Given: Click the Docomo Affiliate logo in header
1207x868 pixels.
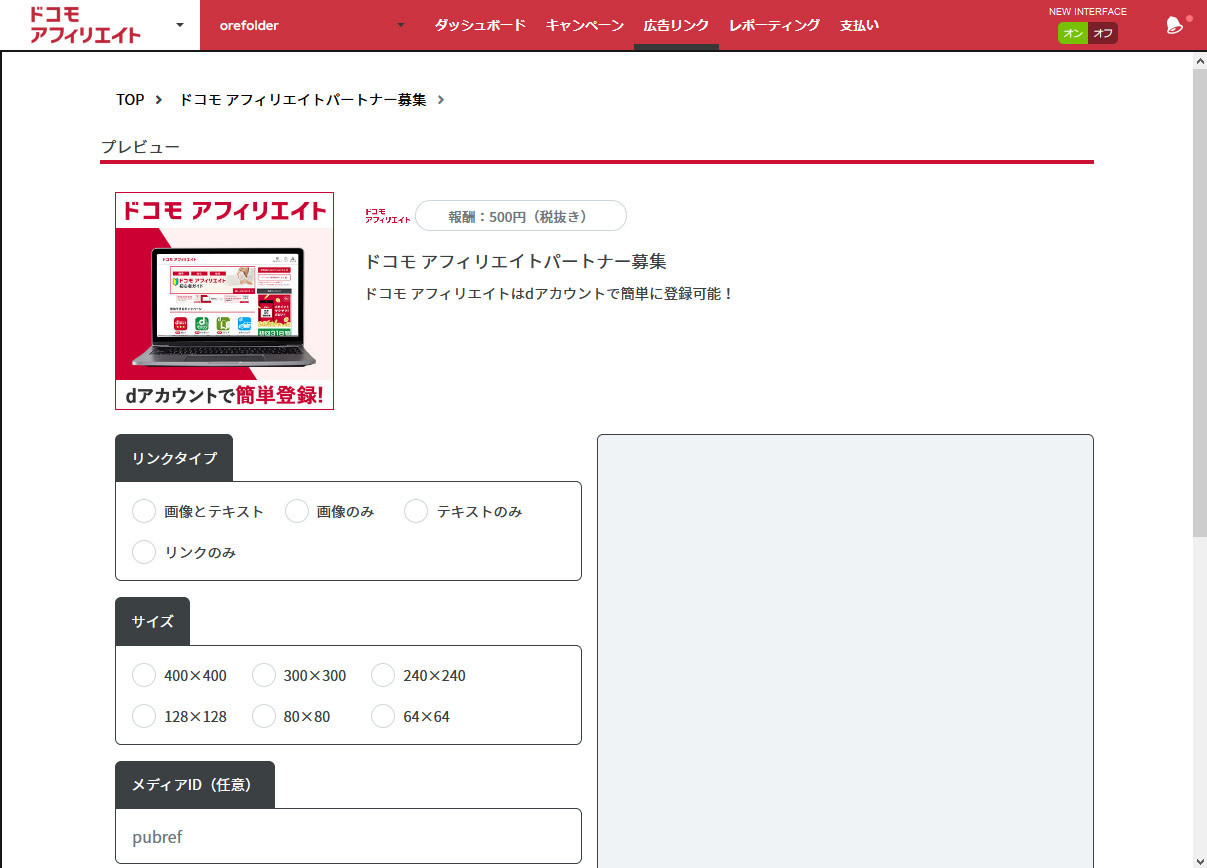Looking at the screenshot, I should pos(85,25).
